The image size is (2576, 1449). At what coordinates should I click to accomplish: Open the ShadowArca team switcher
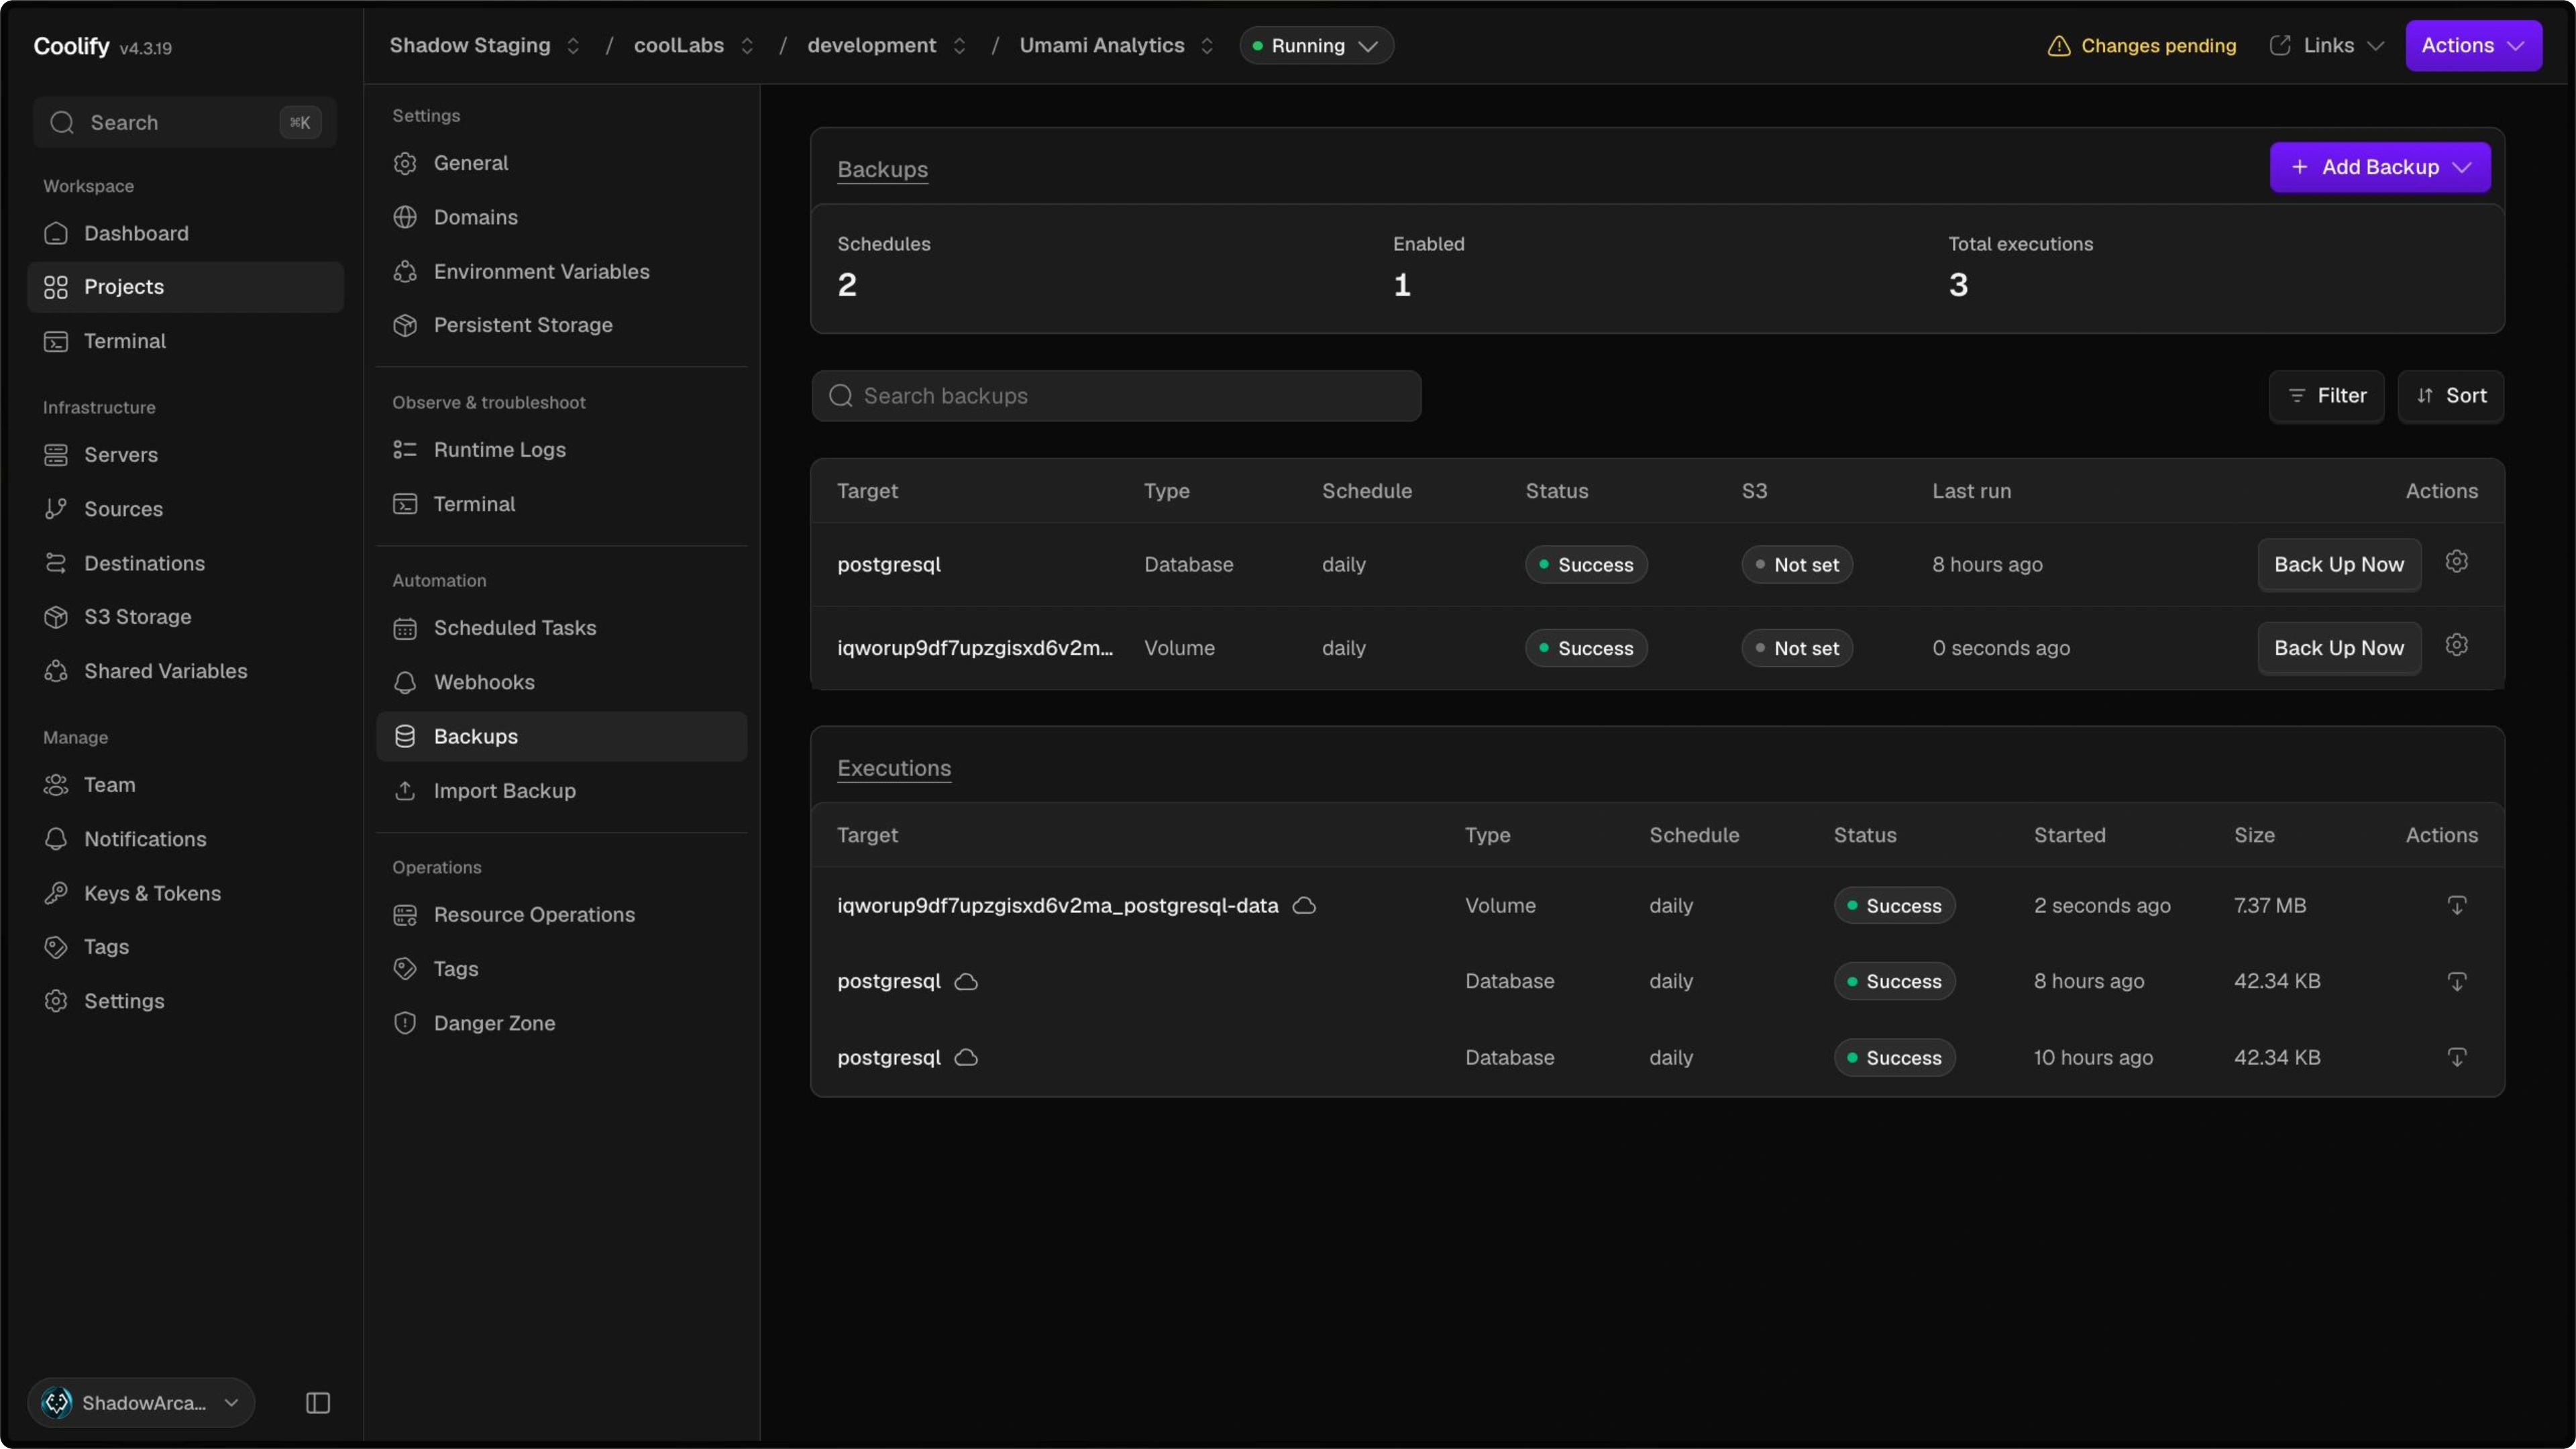point(141,1403)
